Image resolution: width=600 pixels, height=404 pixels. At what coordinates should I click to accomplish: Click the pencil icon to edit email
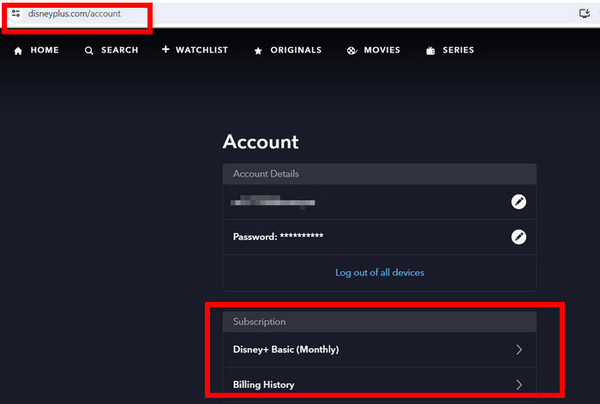point(518,202)
